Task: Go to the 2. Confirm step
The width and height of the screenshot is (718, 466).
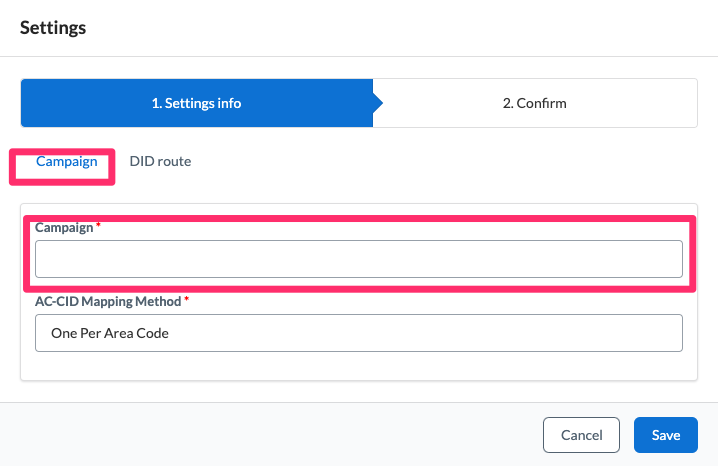Action: click(x=535, y=103)
